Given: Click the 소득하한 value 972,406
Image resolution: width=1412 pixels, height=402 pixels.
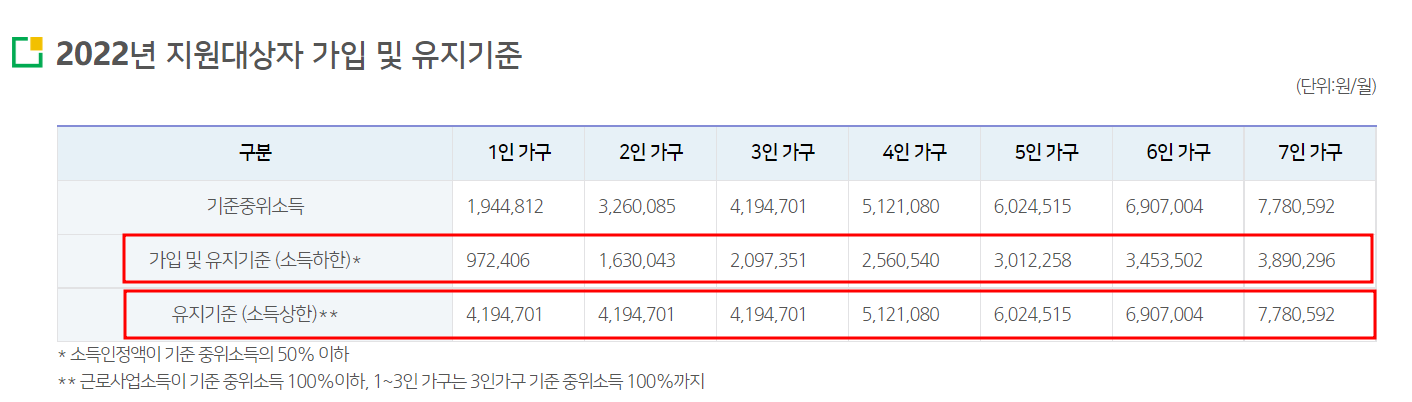Looking at the screenshot, I should (498, 260).
